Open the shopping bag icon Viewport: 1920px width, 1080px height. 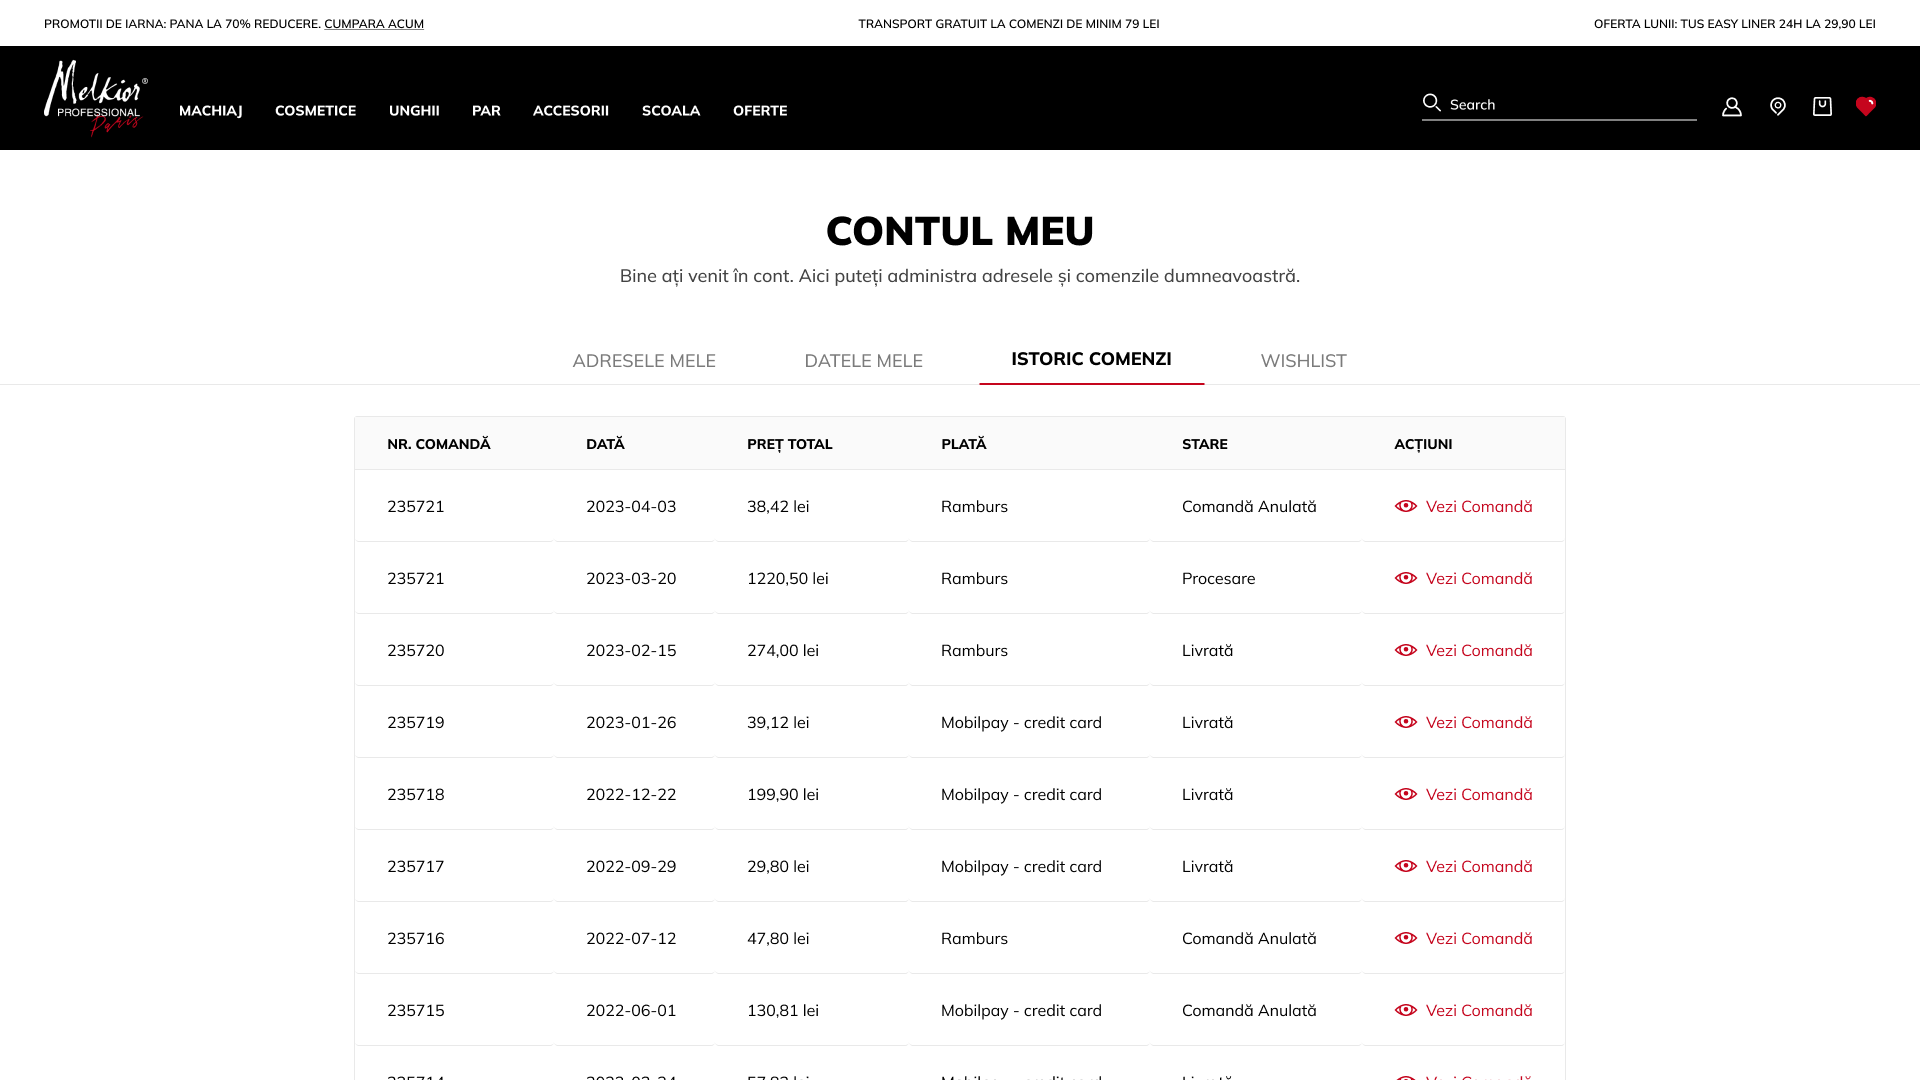tap(1824, 106)
